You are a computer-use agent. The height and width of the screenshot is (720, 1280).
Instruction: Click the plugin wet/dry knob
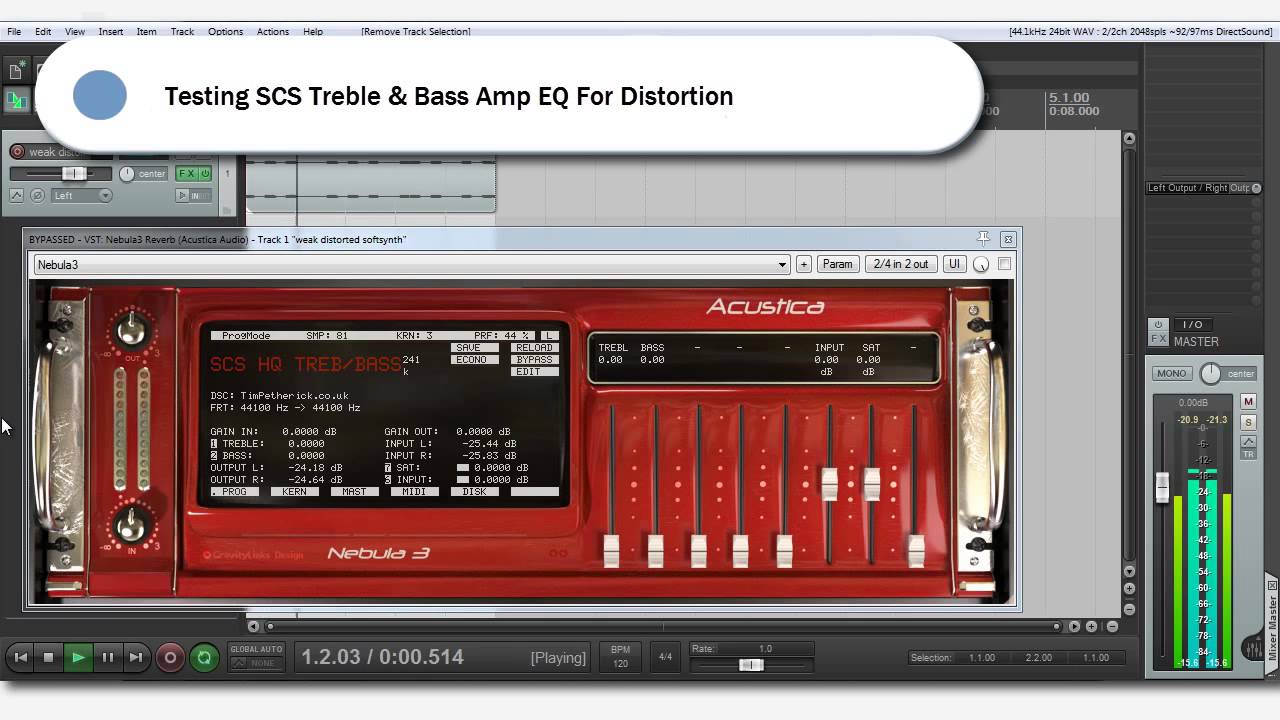tap(981, 265)
